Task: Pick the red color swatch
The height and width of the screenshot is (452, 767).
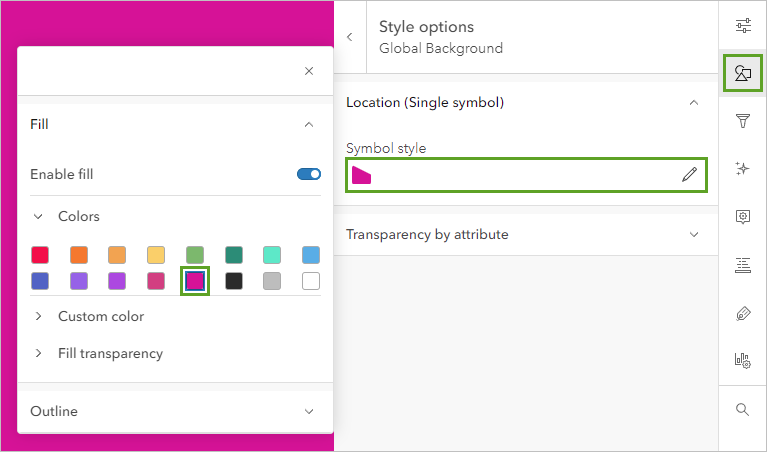Action: click(40, 255)
